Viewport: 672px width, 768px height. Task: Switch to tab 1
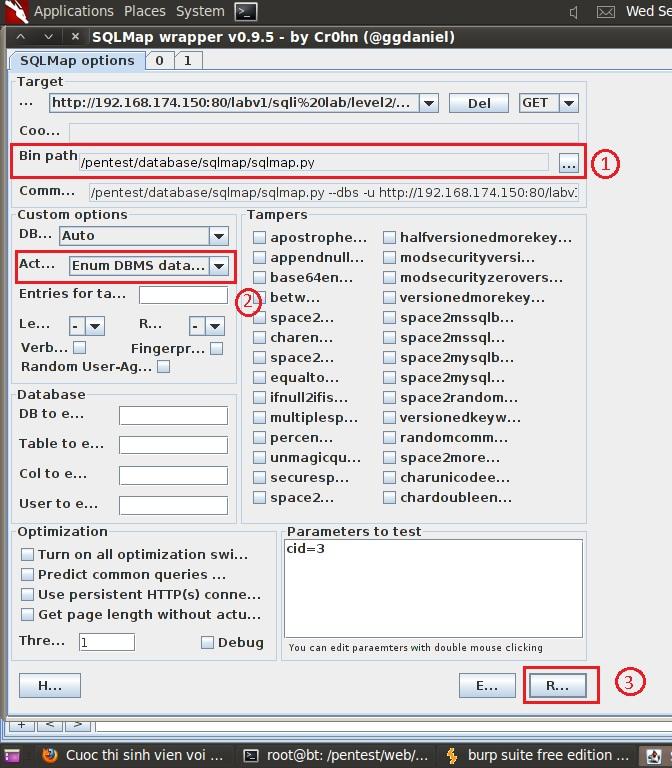188,61
